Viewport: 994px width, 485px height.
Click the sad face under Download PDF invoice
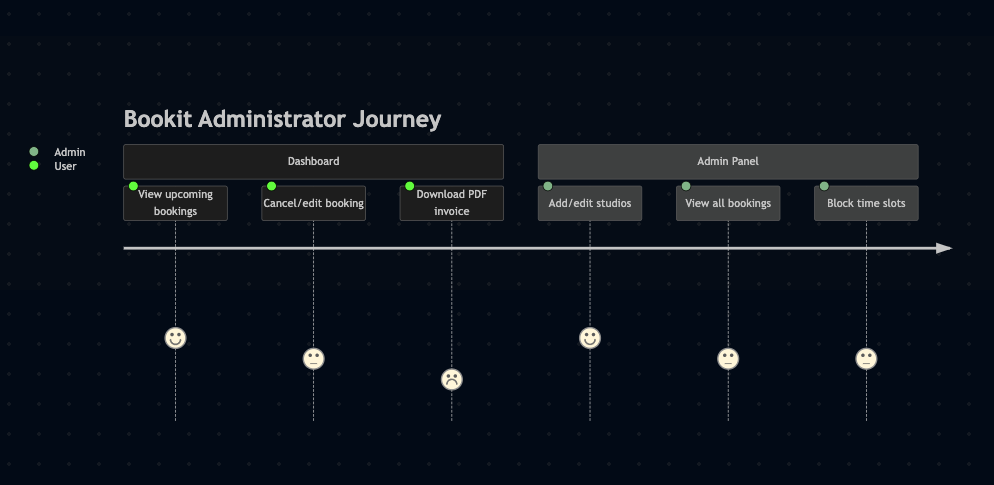coord(451,379)
